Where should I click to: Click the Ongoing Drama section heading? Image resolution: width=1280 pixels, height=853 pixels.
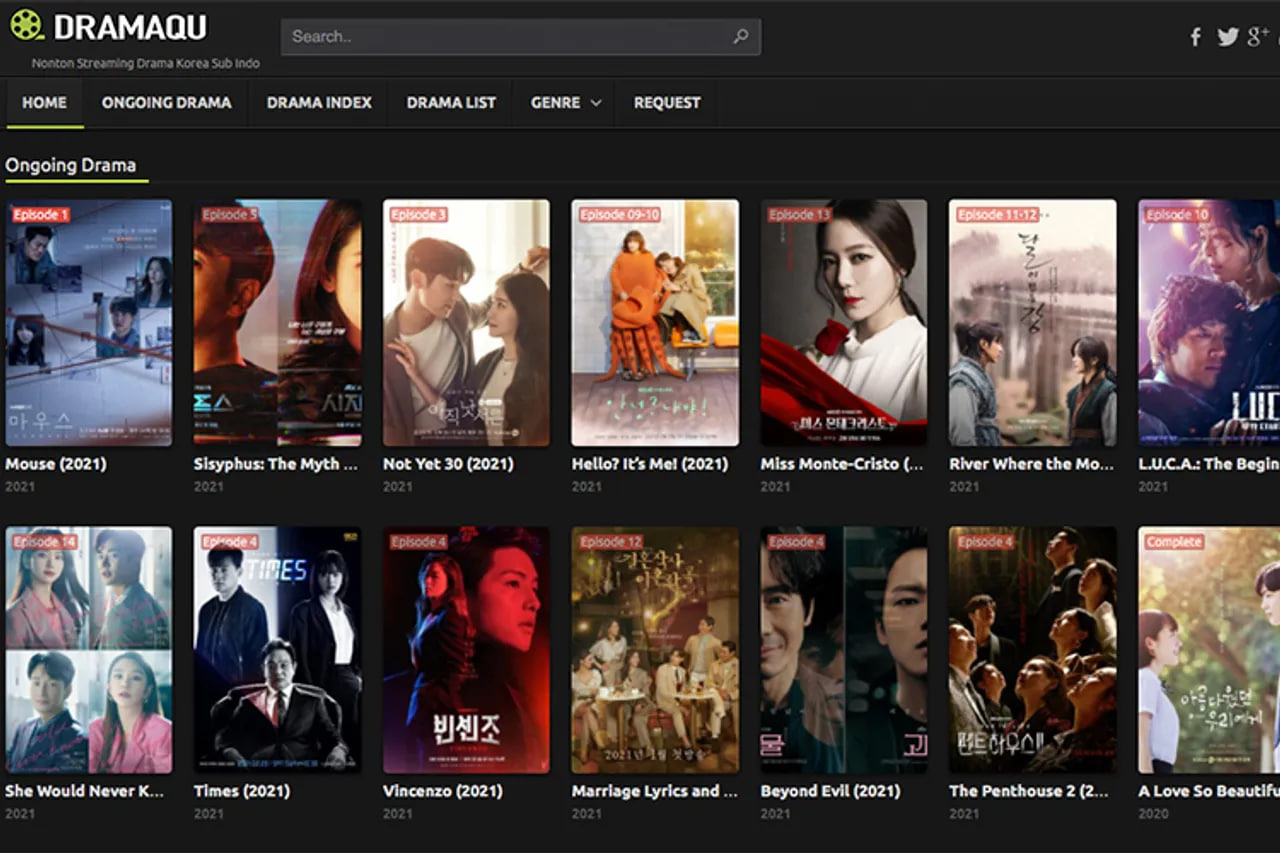point(71,165)
